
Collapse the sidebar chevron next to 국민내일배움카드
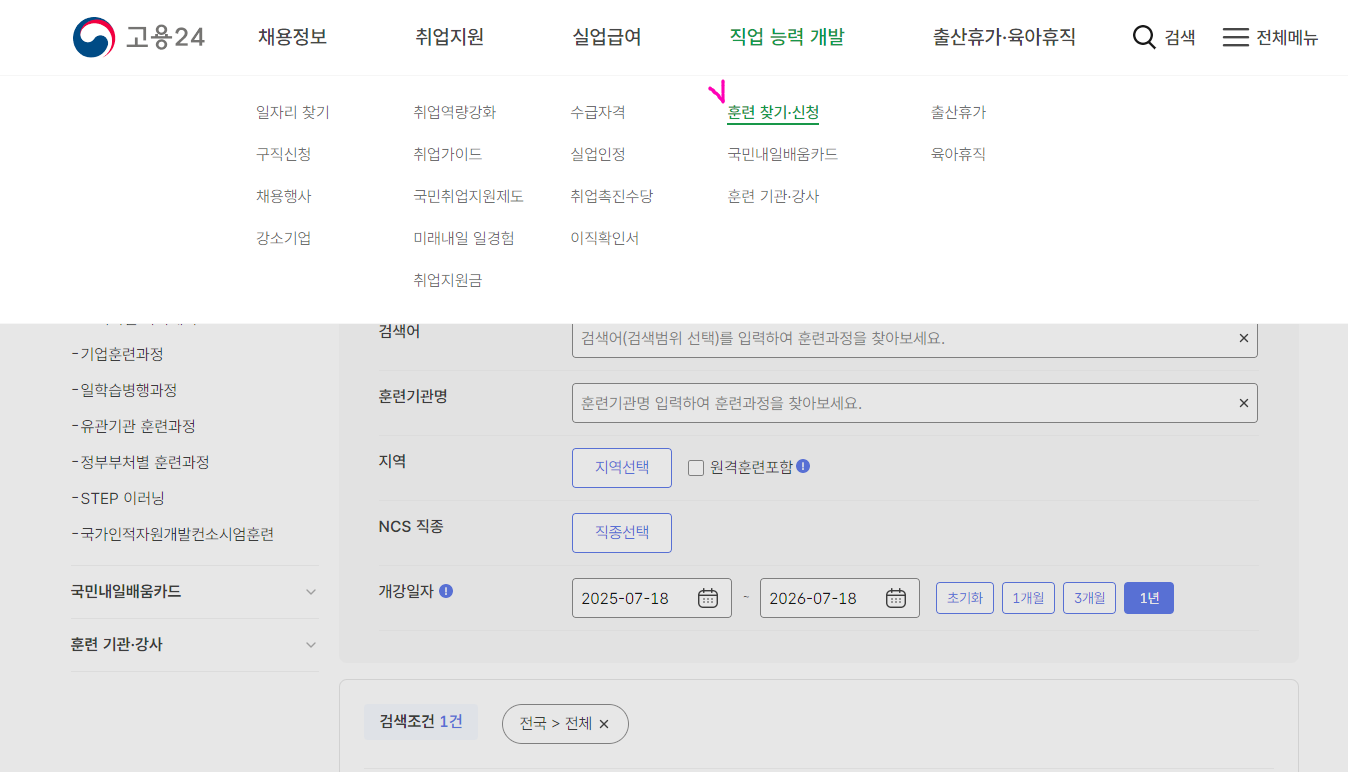click(x=310, y=591)
